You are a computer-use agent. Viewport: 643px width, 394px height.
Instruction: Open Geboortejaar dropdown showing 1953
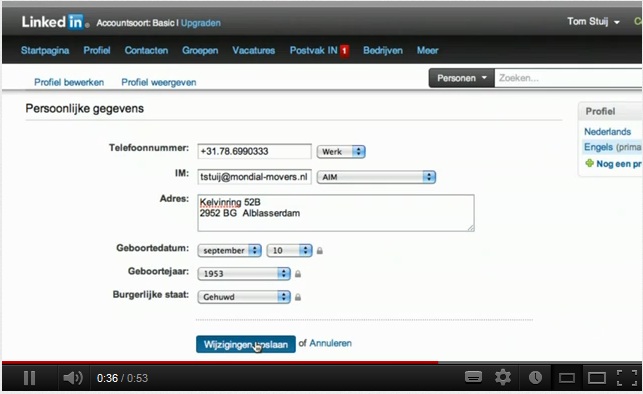pos(244,274)
